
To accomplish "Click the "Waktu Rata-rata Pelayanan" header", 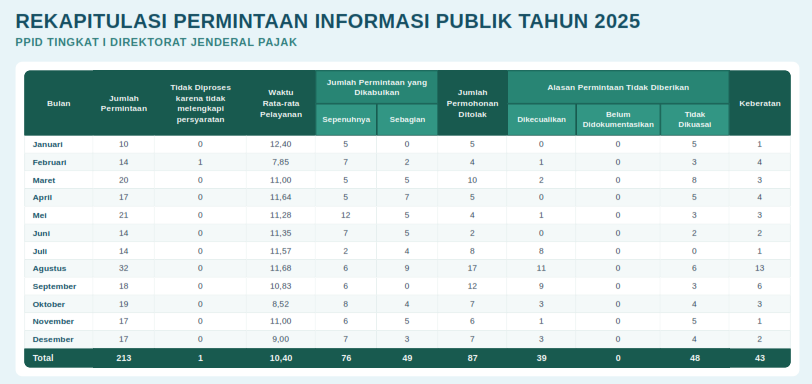I will tap(281, 103).
